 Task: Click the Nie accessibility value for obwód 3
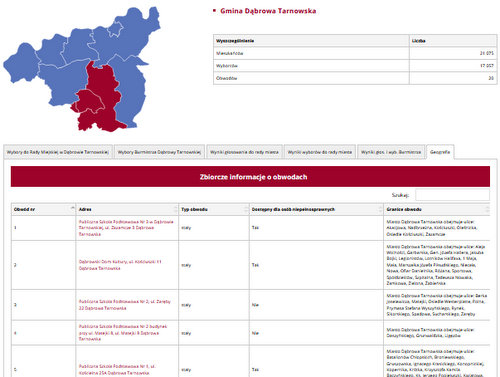255,305
